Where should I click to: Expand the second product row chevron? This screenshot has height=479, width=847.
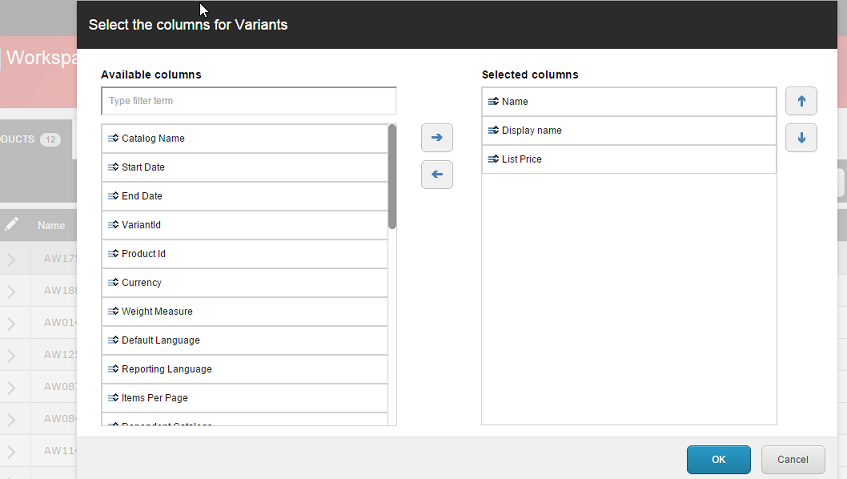(x=12, y=292)
